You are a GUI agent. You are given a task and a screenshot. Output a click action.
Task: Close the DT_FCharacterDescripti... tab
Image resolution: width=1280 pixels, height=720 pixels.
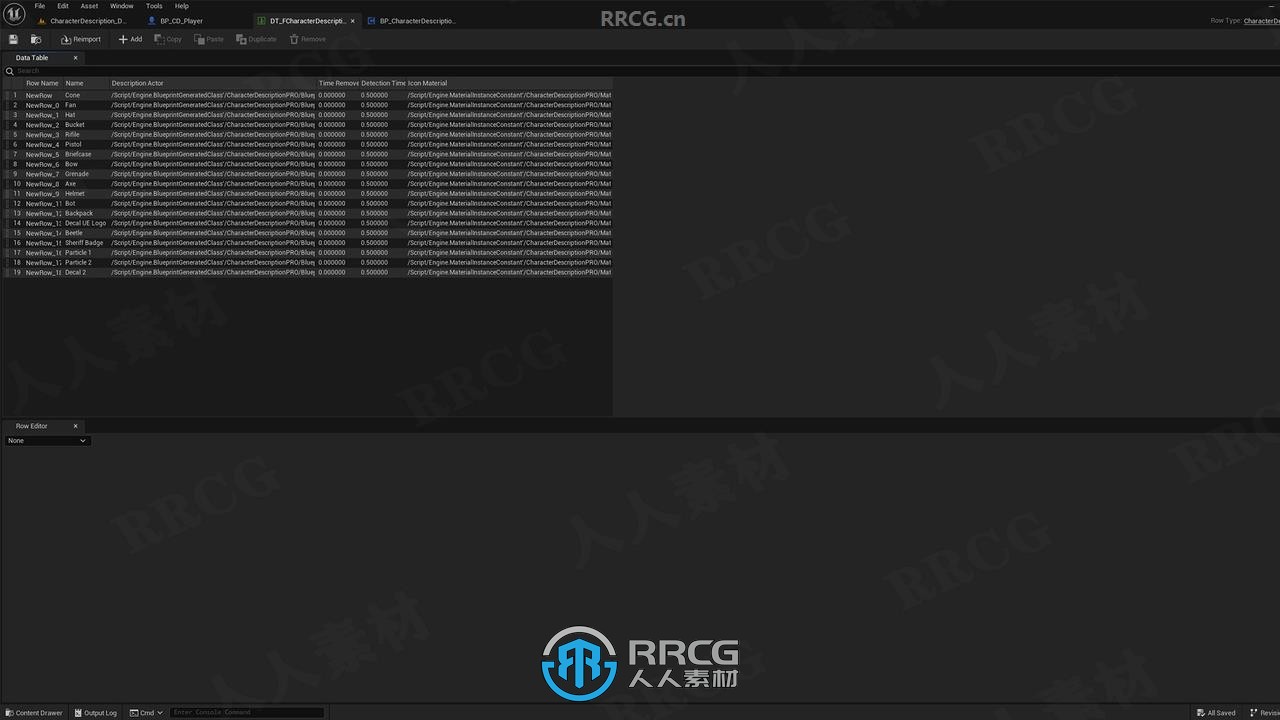click(x=352, y=20)
